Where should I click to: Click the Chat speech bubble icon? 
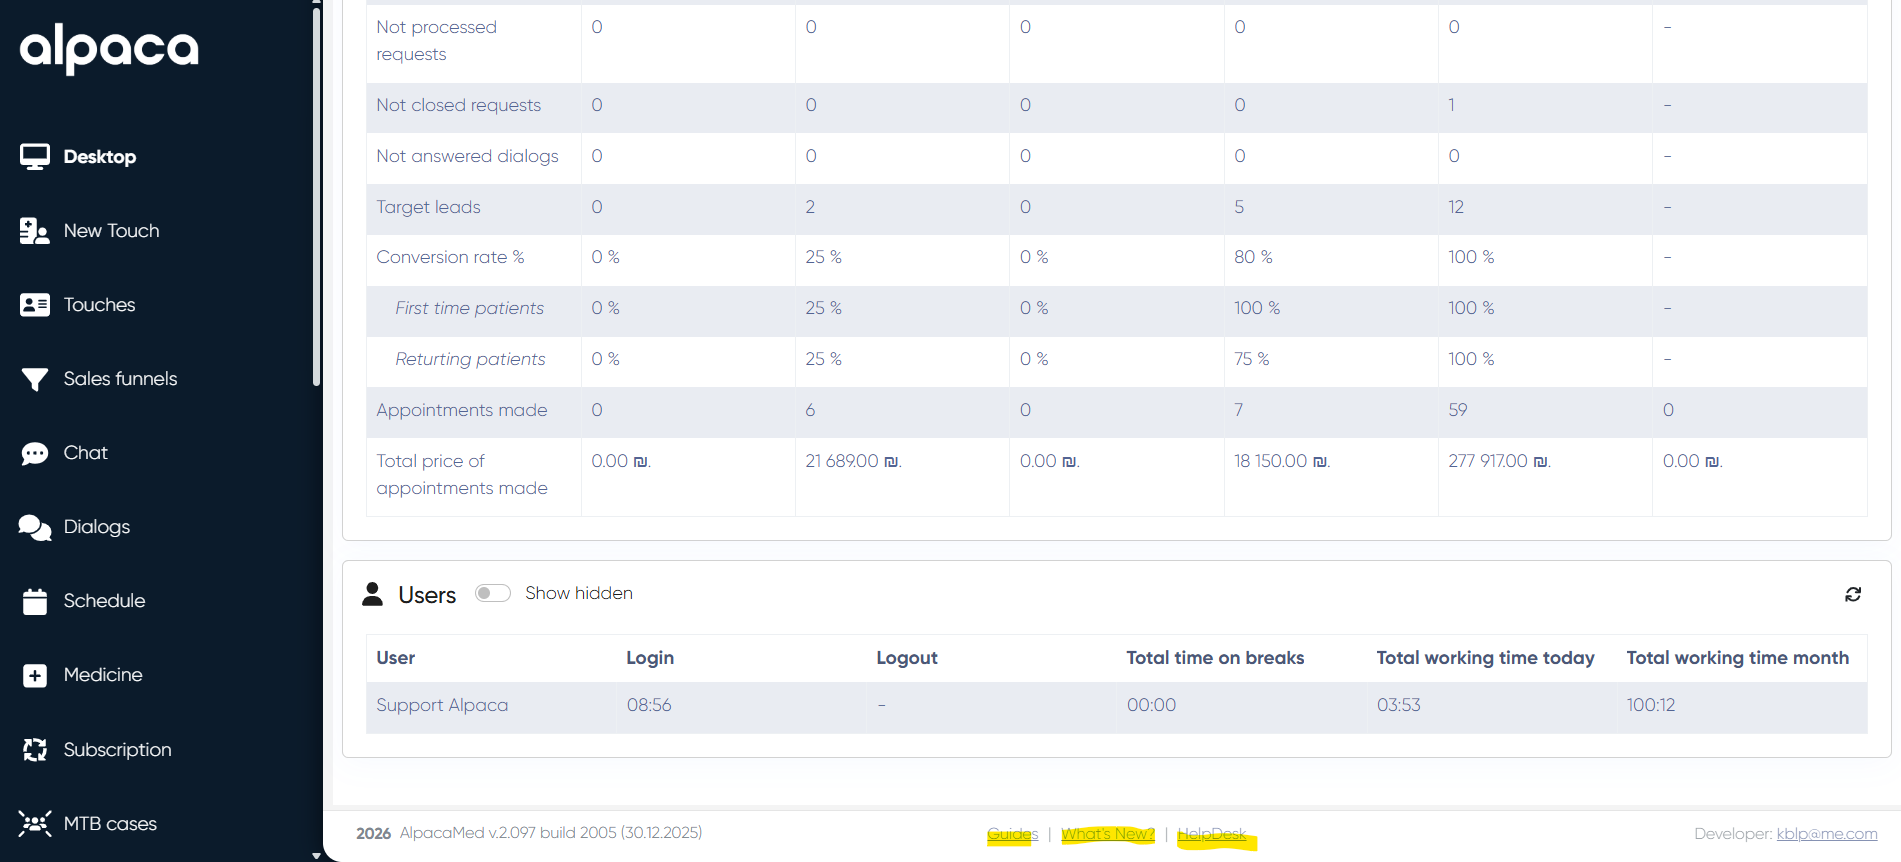[35, 453]
